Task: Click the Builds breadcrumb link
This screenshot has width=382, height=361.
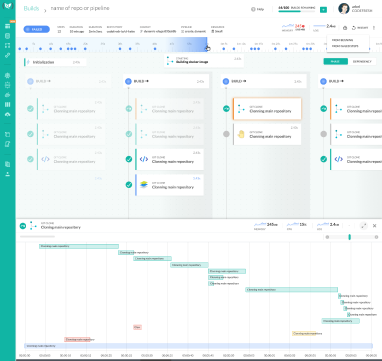Action: tap(31, 9)
